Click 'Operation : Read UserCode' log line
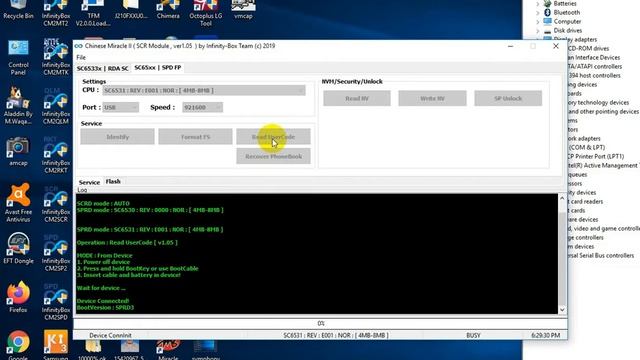Viewport: 640px width, 360px height. pyautogui.click(x=127, y=242)
